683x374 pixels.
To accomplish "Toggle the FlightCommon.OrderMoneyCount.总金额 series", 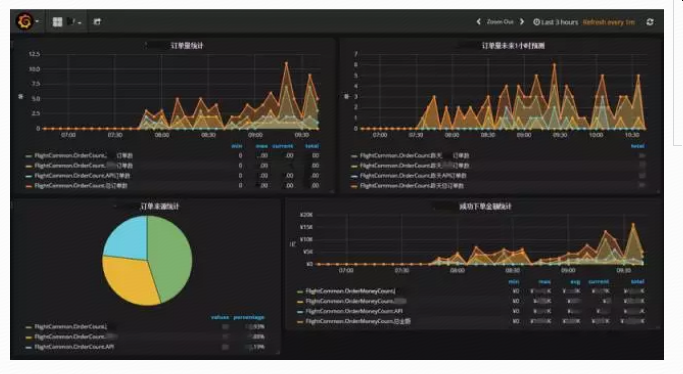I will click(x=358, y=321).
